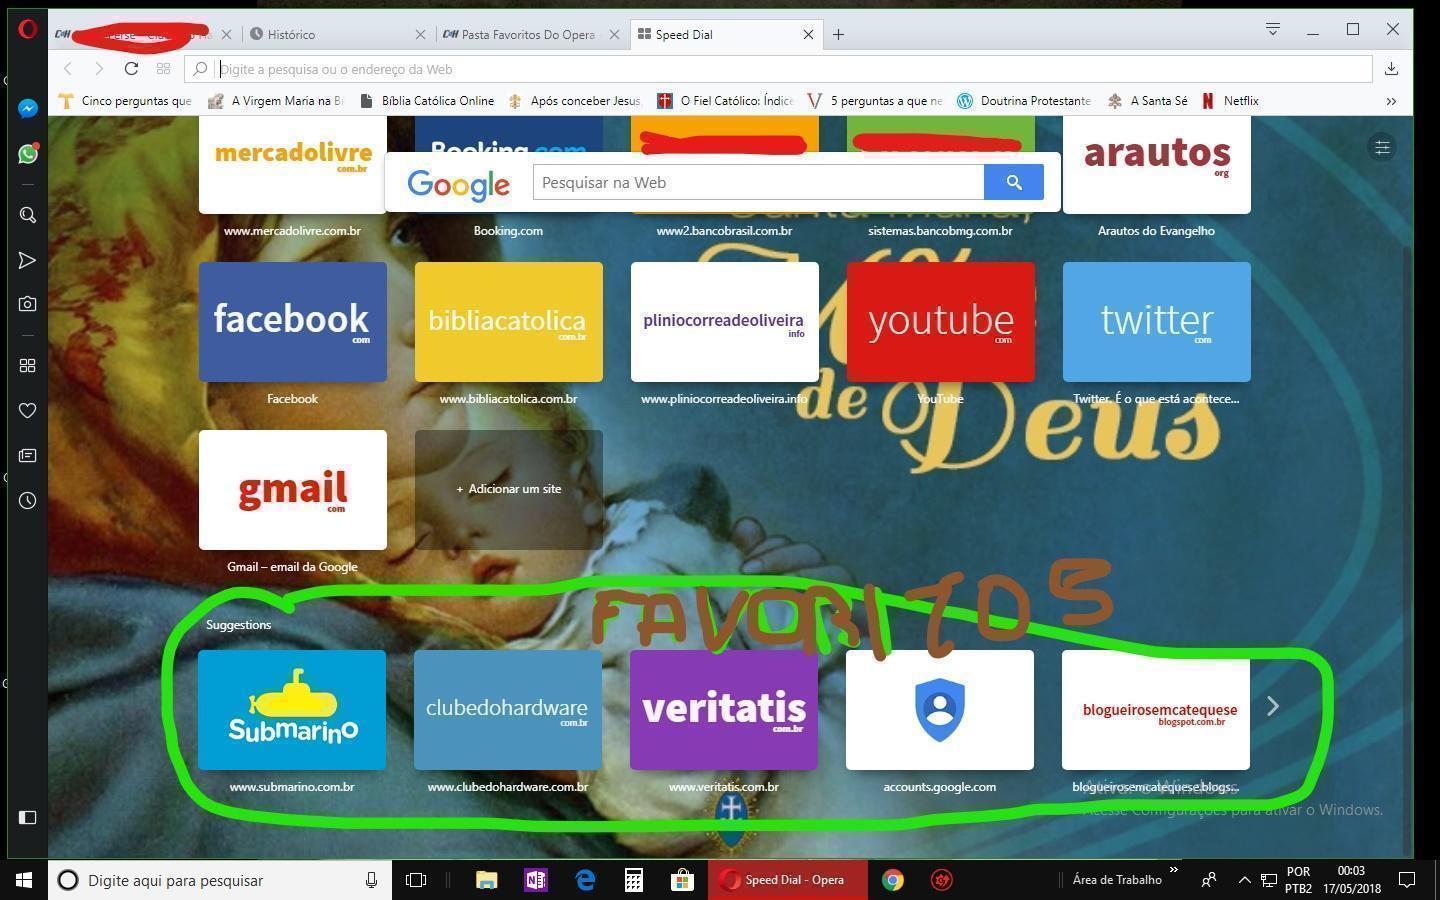1440x900 pixels.
Task: Click the Windows taskbar search box
Action: click(x=220, y=880)
